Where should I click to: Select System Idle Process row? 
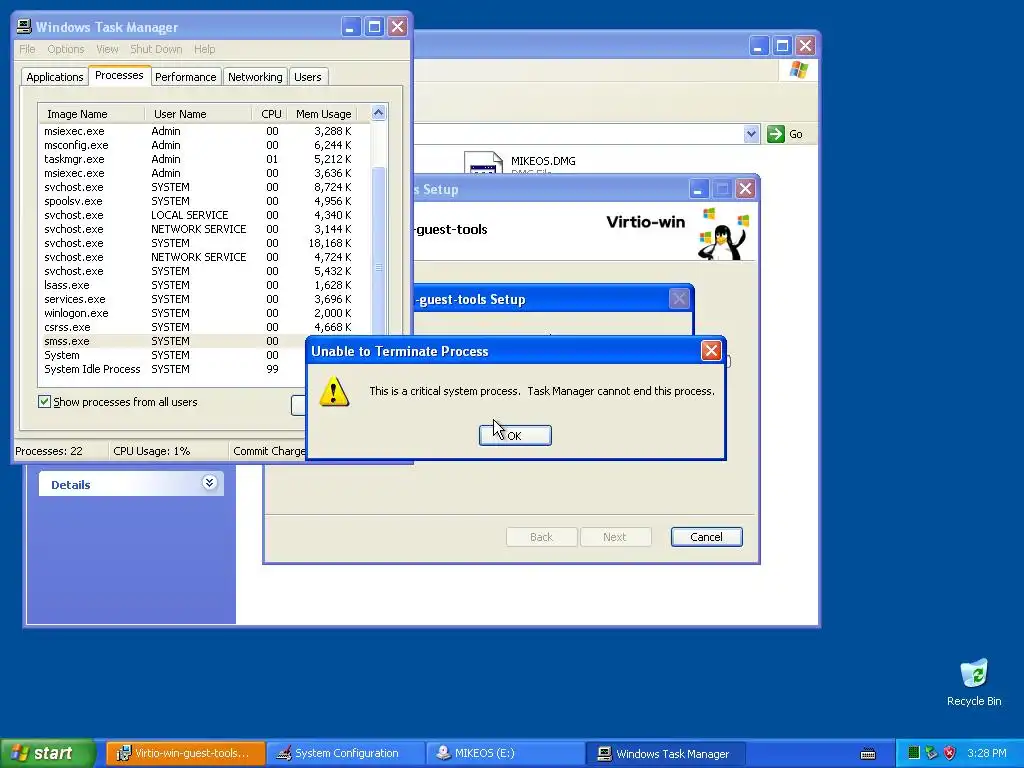point(173,369)
